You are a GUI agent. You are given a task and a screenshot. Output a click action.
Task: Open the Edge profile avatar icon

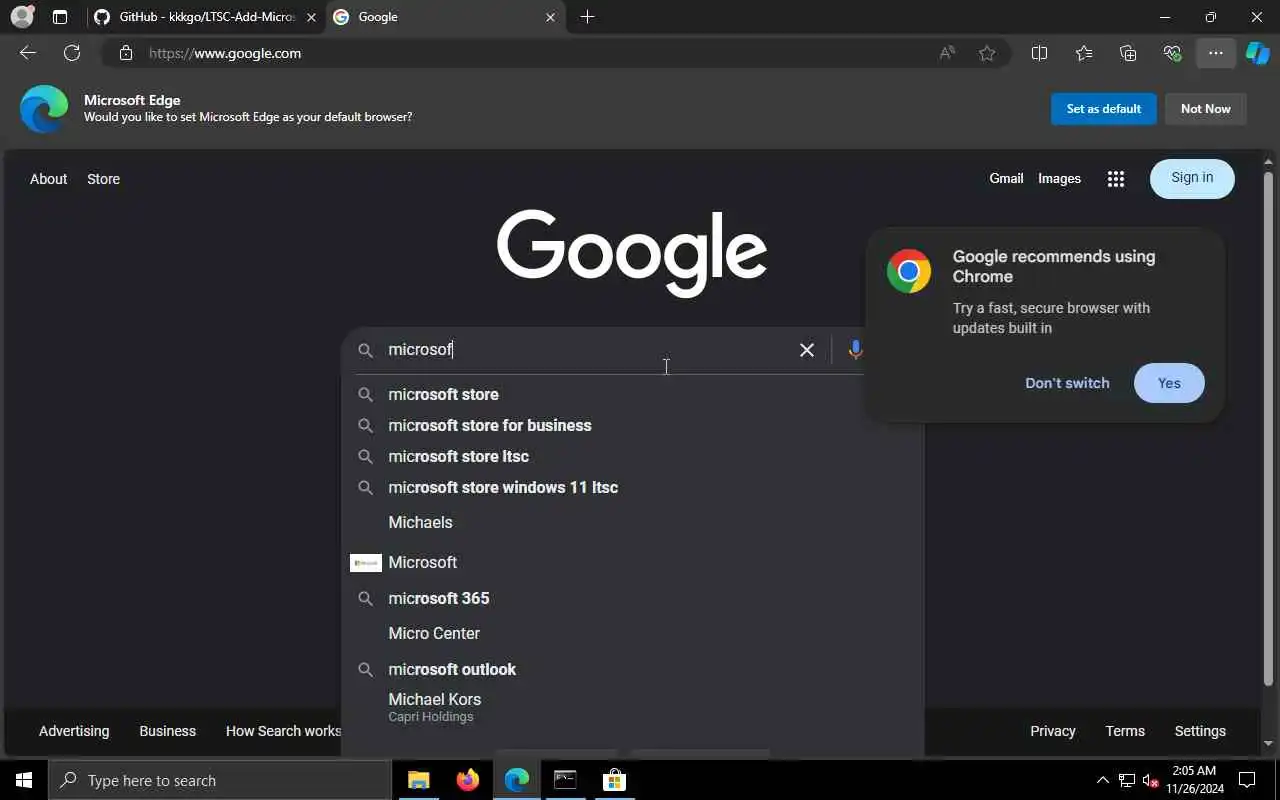tap(22, 17)
